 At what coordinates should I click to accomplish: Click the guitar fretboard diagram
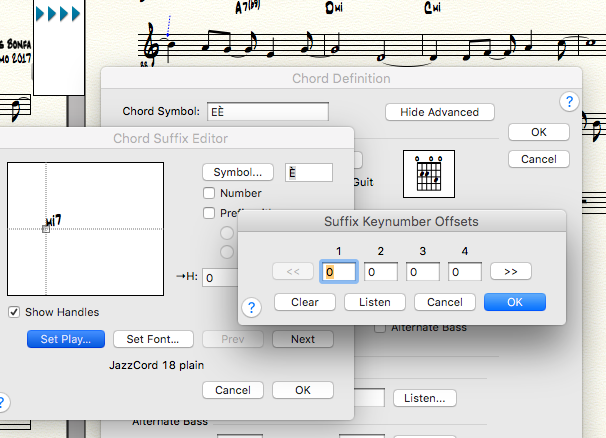[x=428, y=174]
